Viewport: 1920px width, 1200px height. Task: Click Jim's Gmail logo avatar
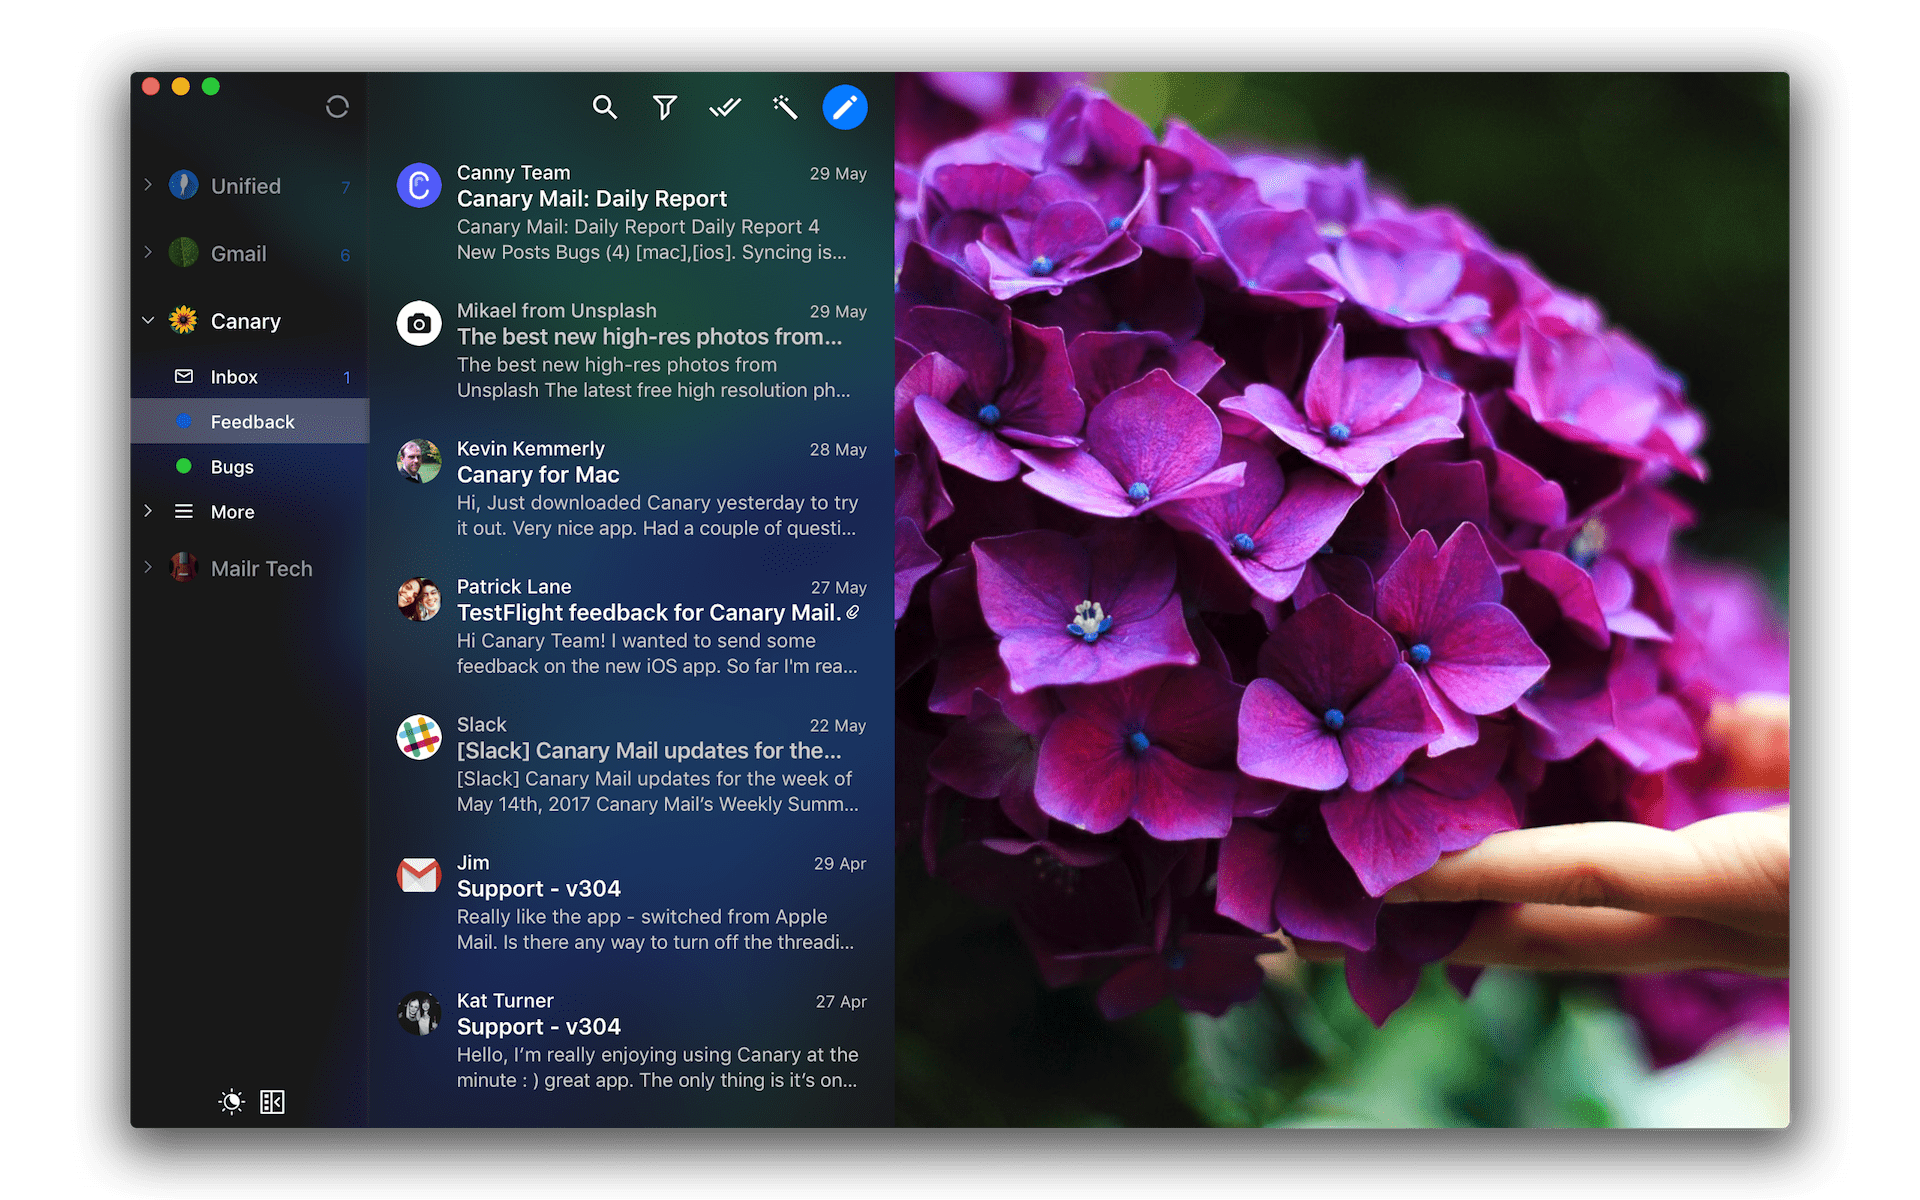coord(419,875)
